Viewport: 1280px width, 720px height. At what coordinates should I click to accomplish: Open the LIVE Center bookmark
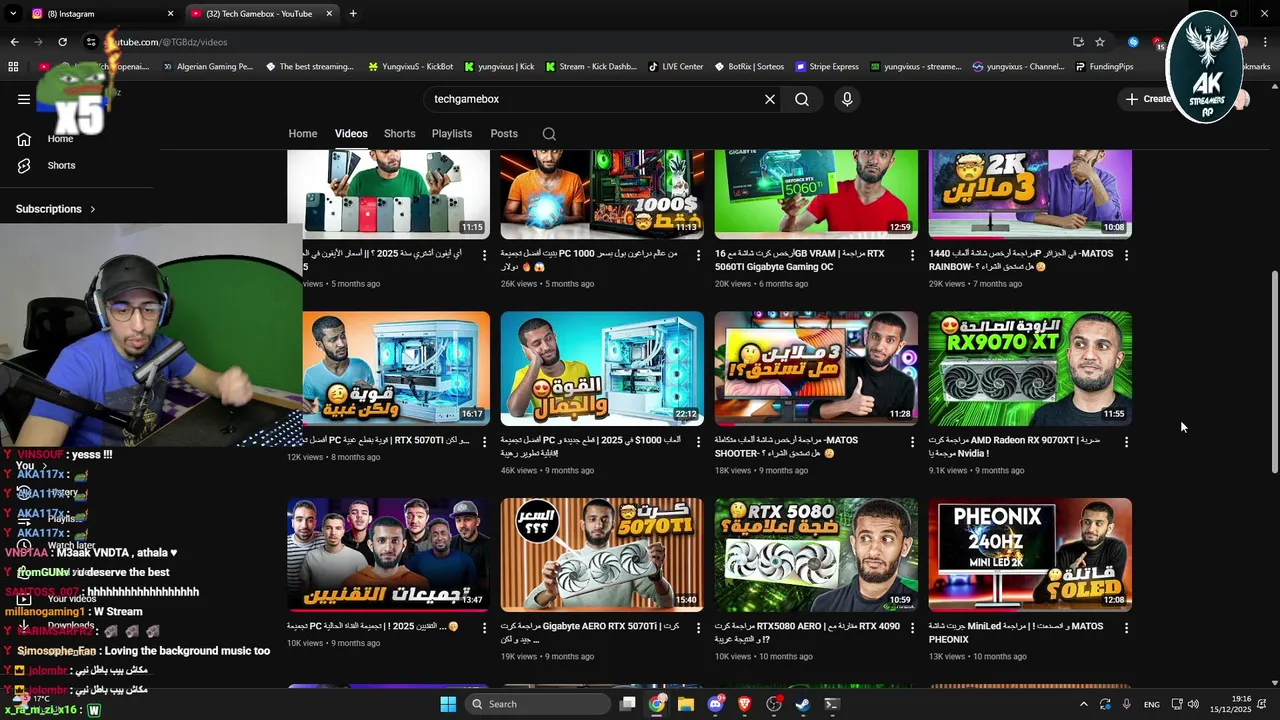coord(675,67)
